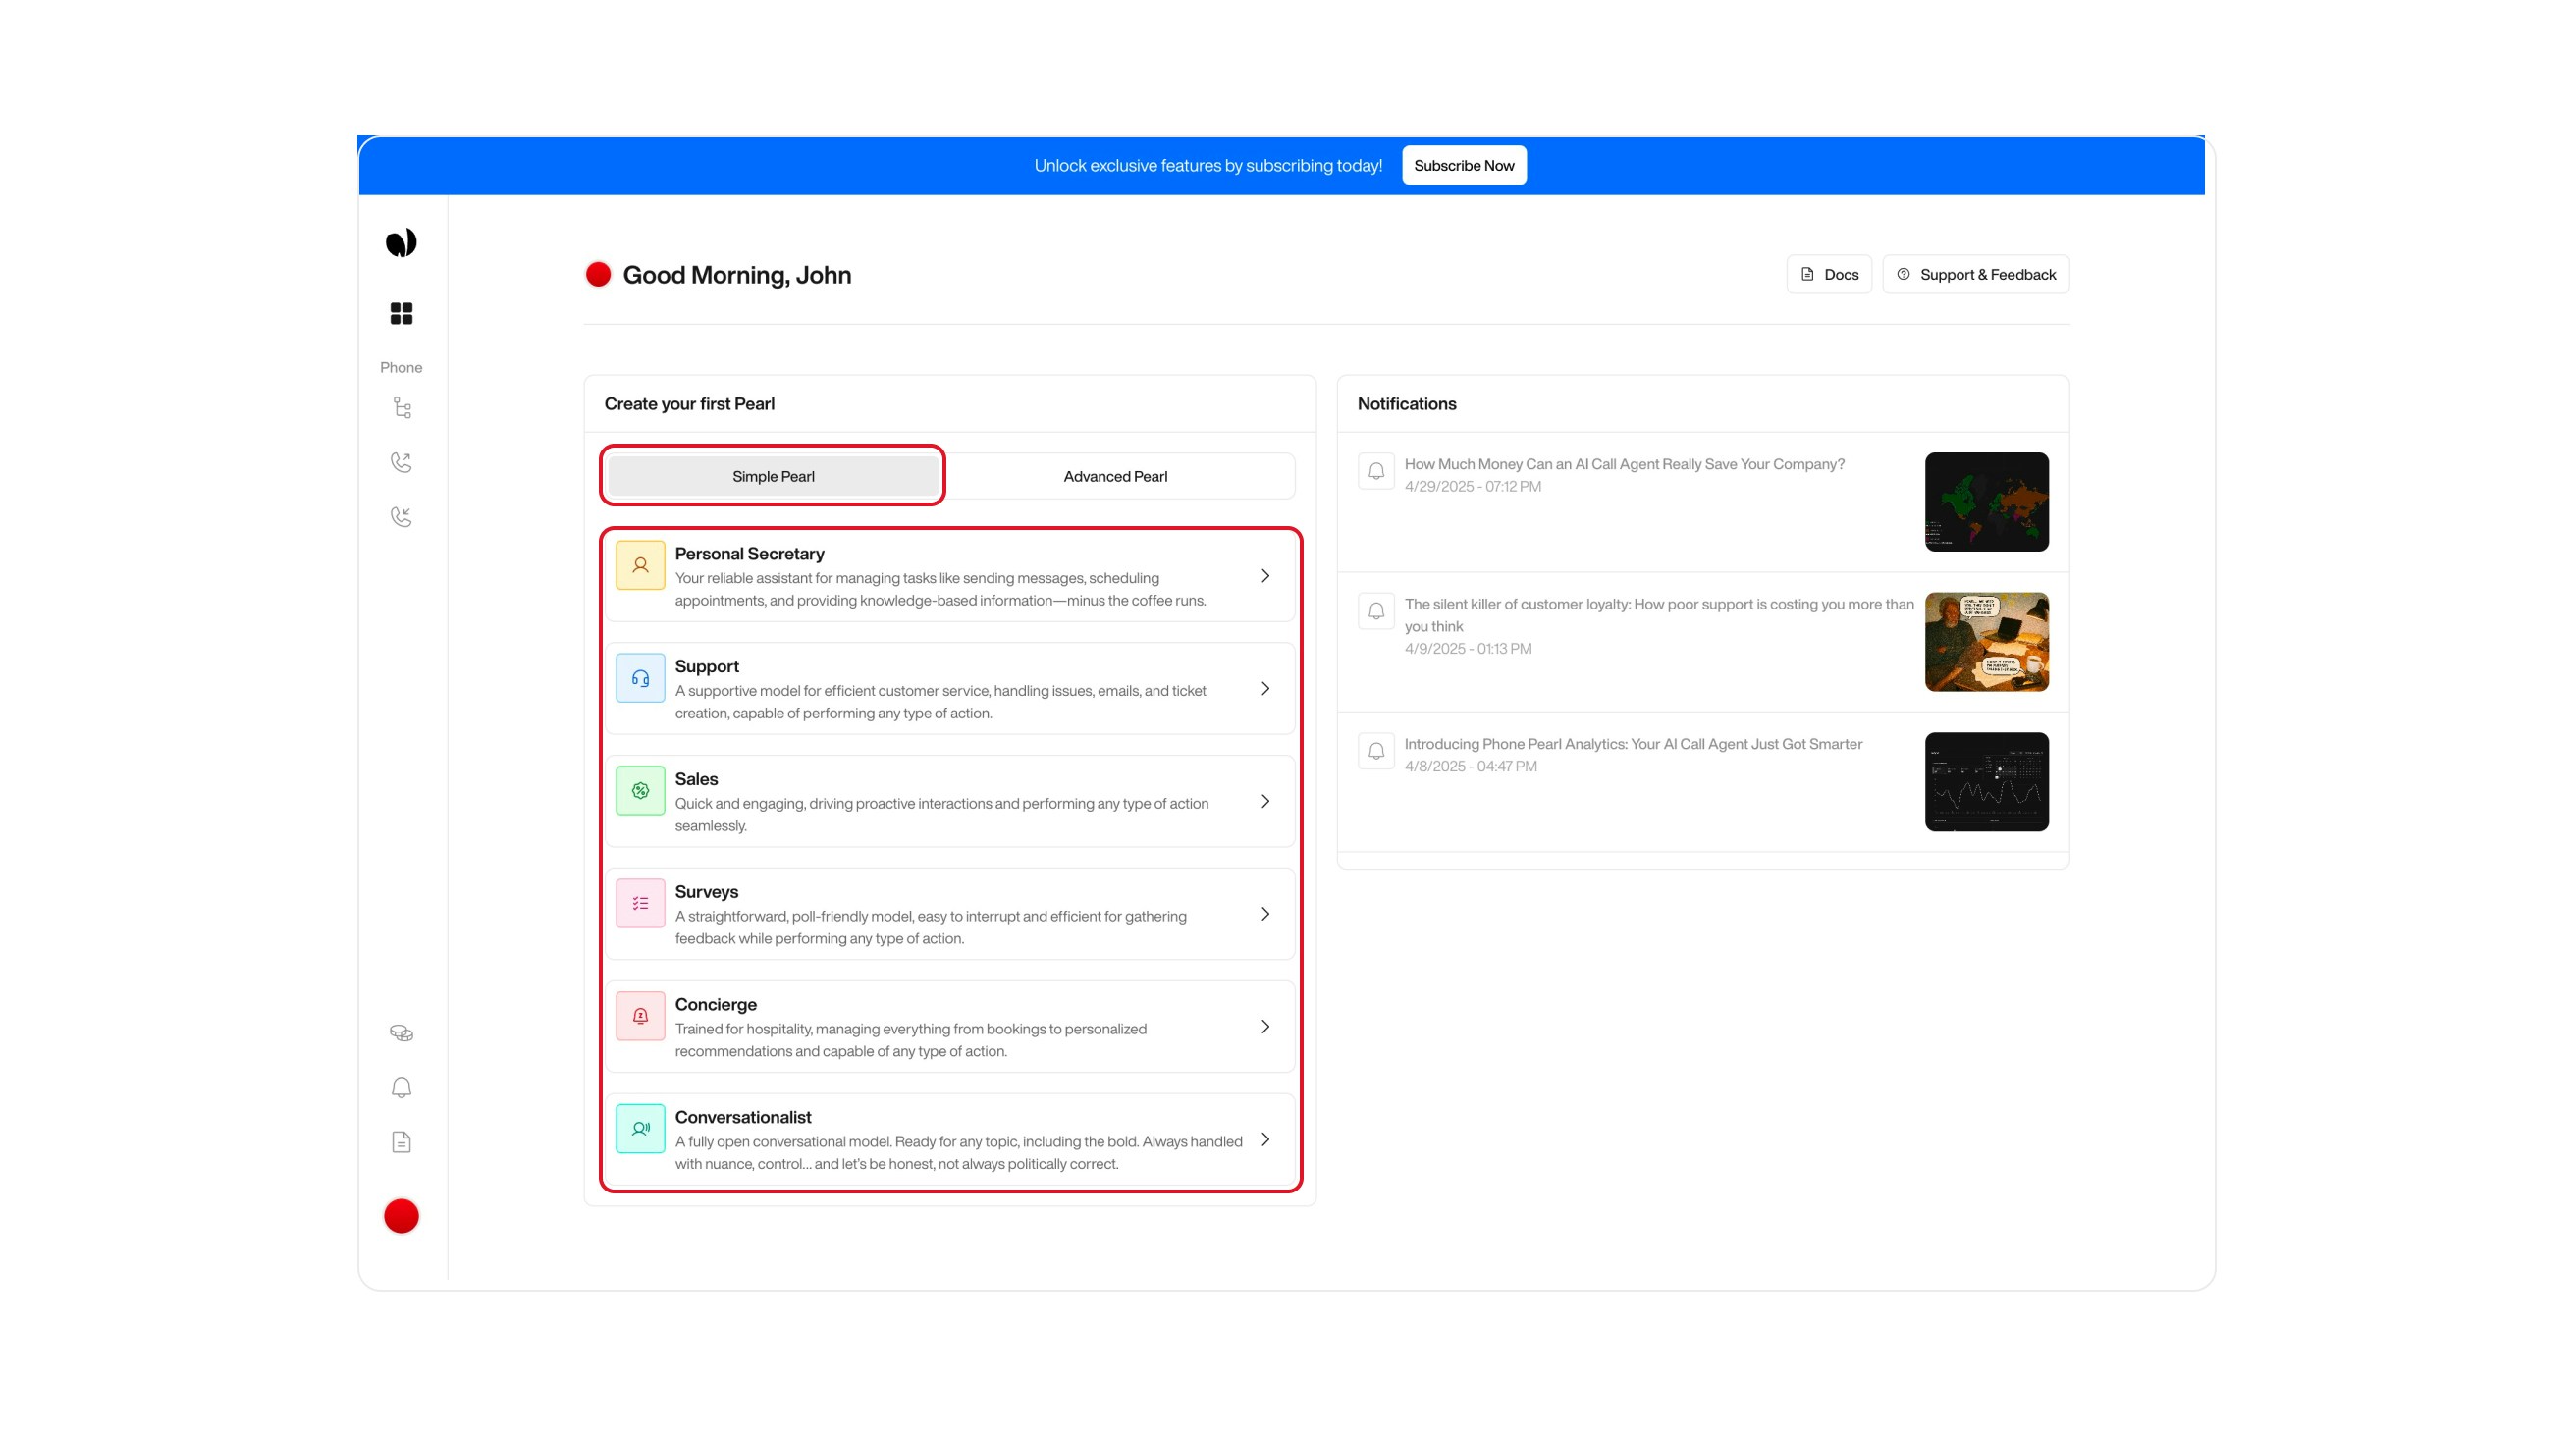Expand the Sales option using its arrow
Screen dimensions: 2576x1429
click(1266, 801)
